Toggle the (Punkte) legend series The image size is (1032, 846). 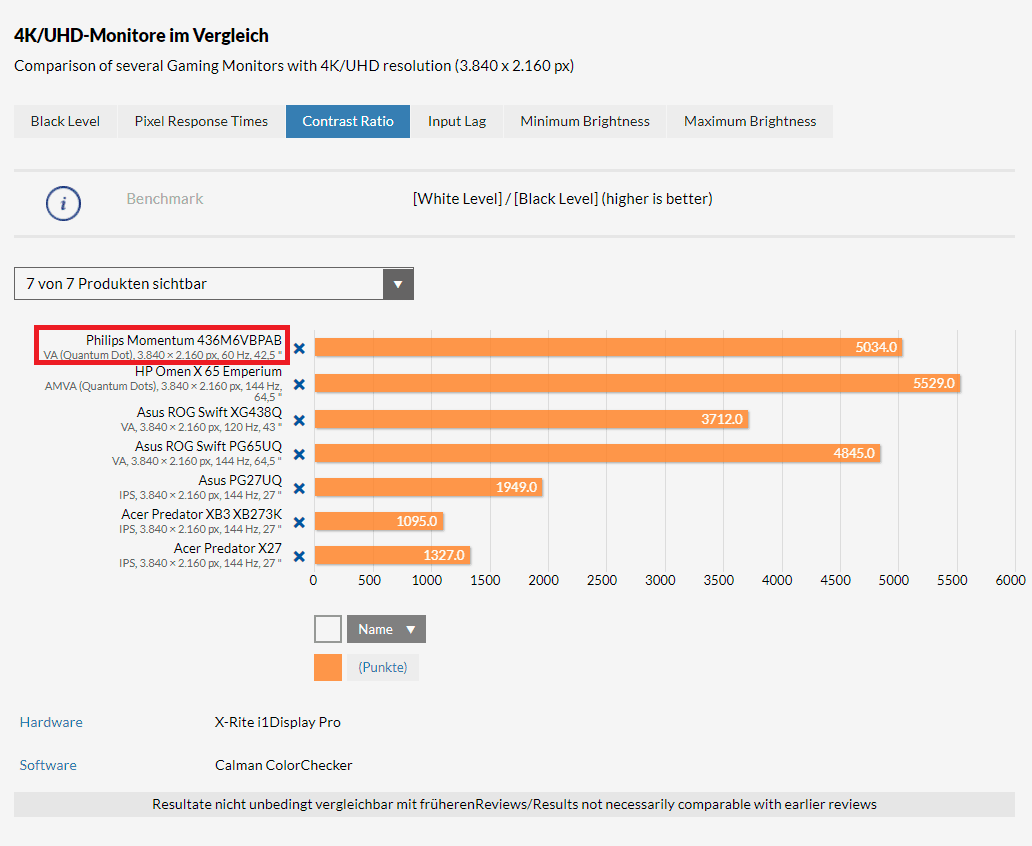(x=383, y=667)
